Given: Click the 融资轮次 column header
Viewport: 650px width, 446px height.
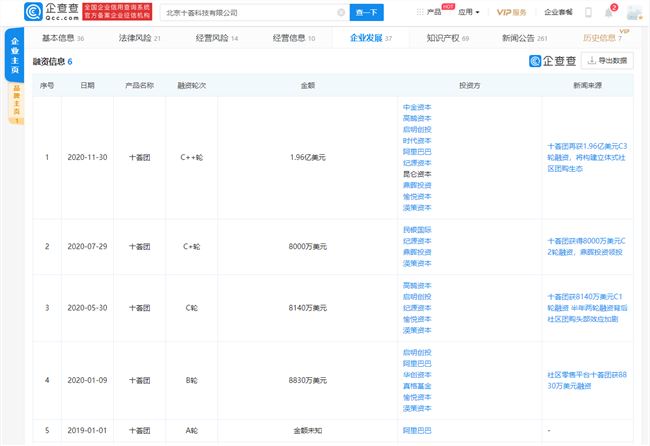Looking at the screenshot, I should pos(192,85).
